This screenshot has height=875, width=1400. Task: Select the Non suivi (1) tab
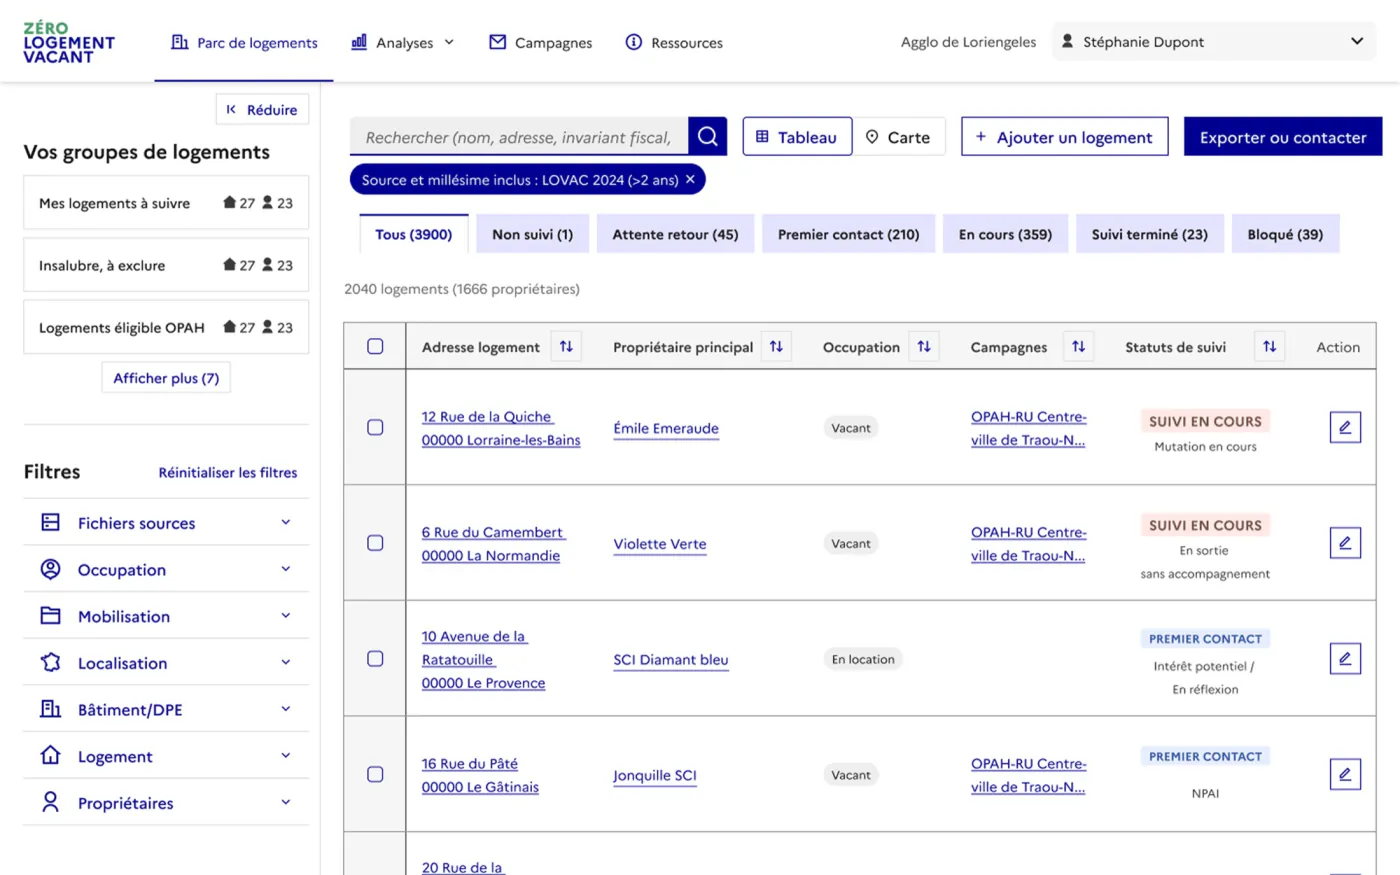click(x=533, y=234)
